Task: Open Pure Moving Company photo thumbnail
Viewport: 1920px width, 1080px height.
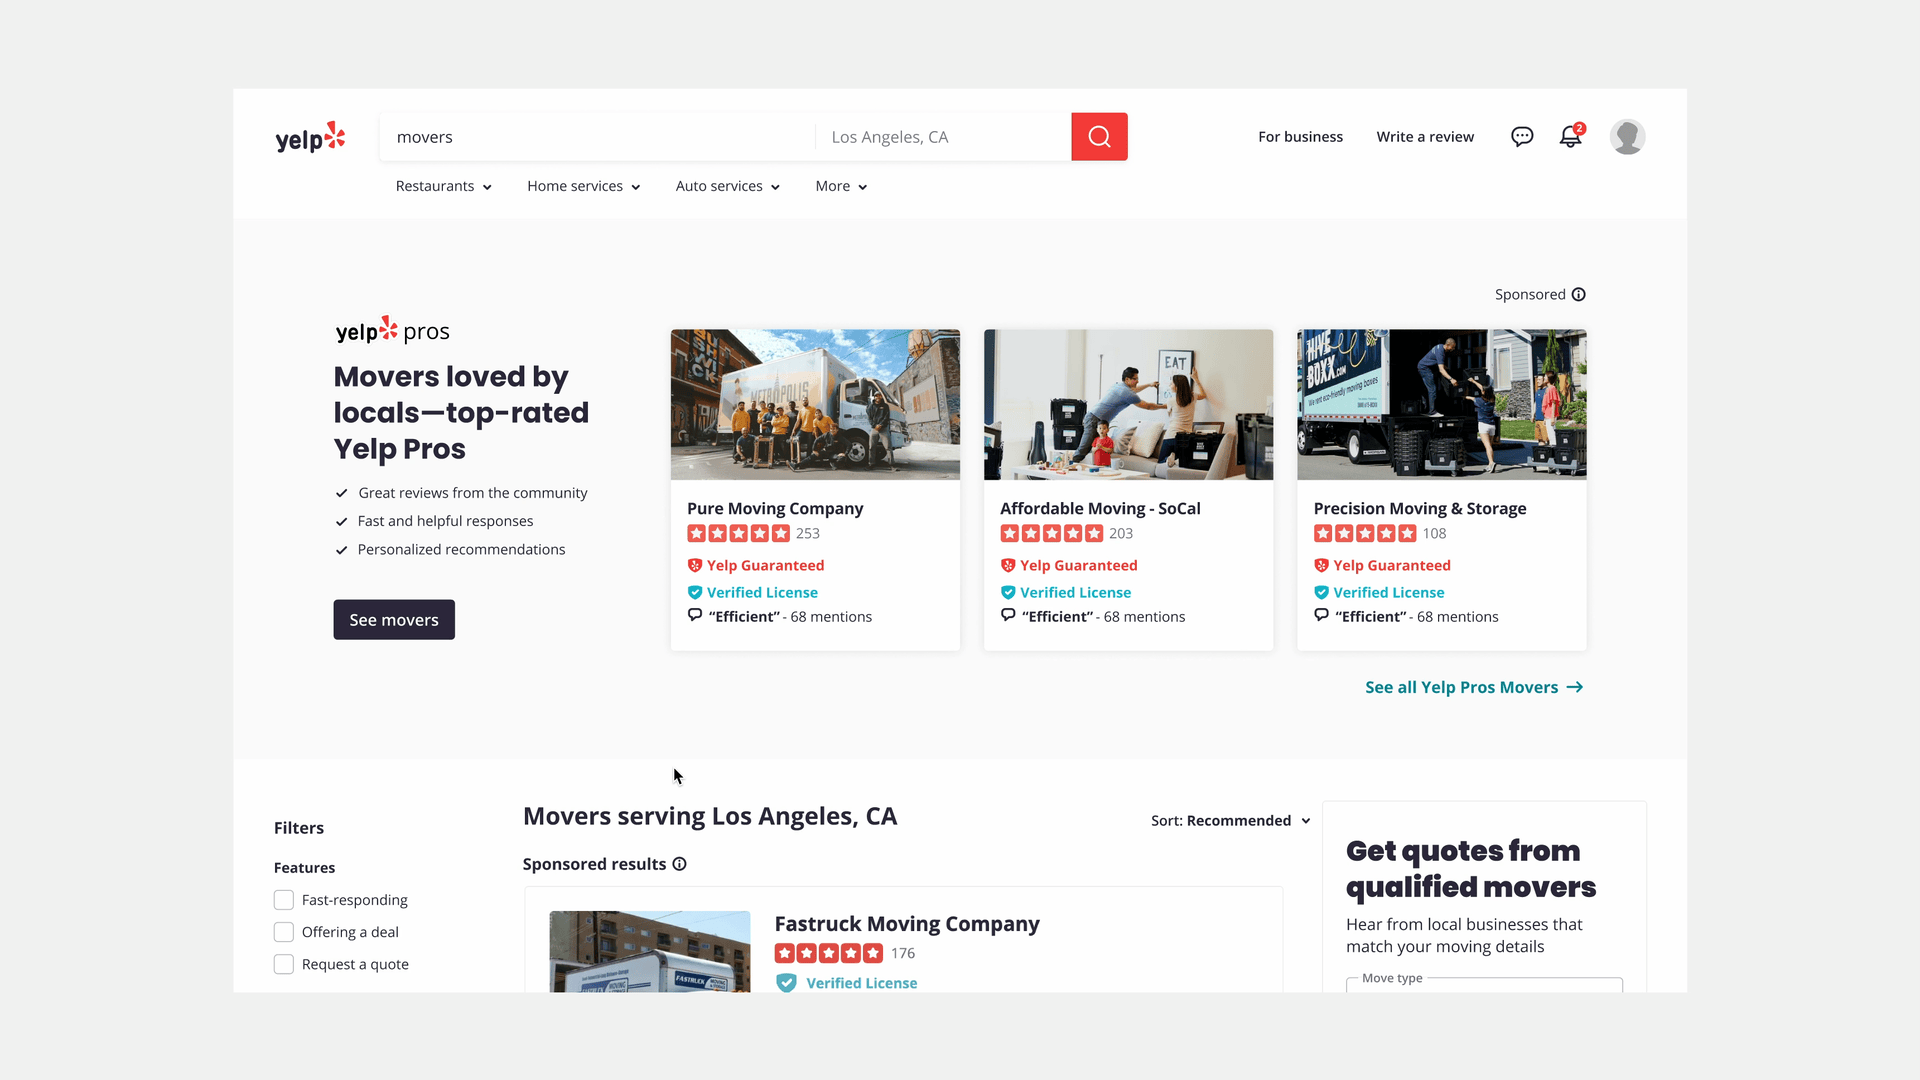Action: [815, 404]
